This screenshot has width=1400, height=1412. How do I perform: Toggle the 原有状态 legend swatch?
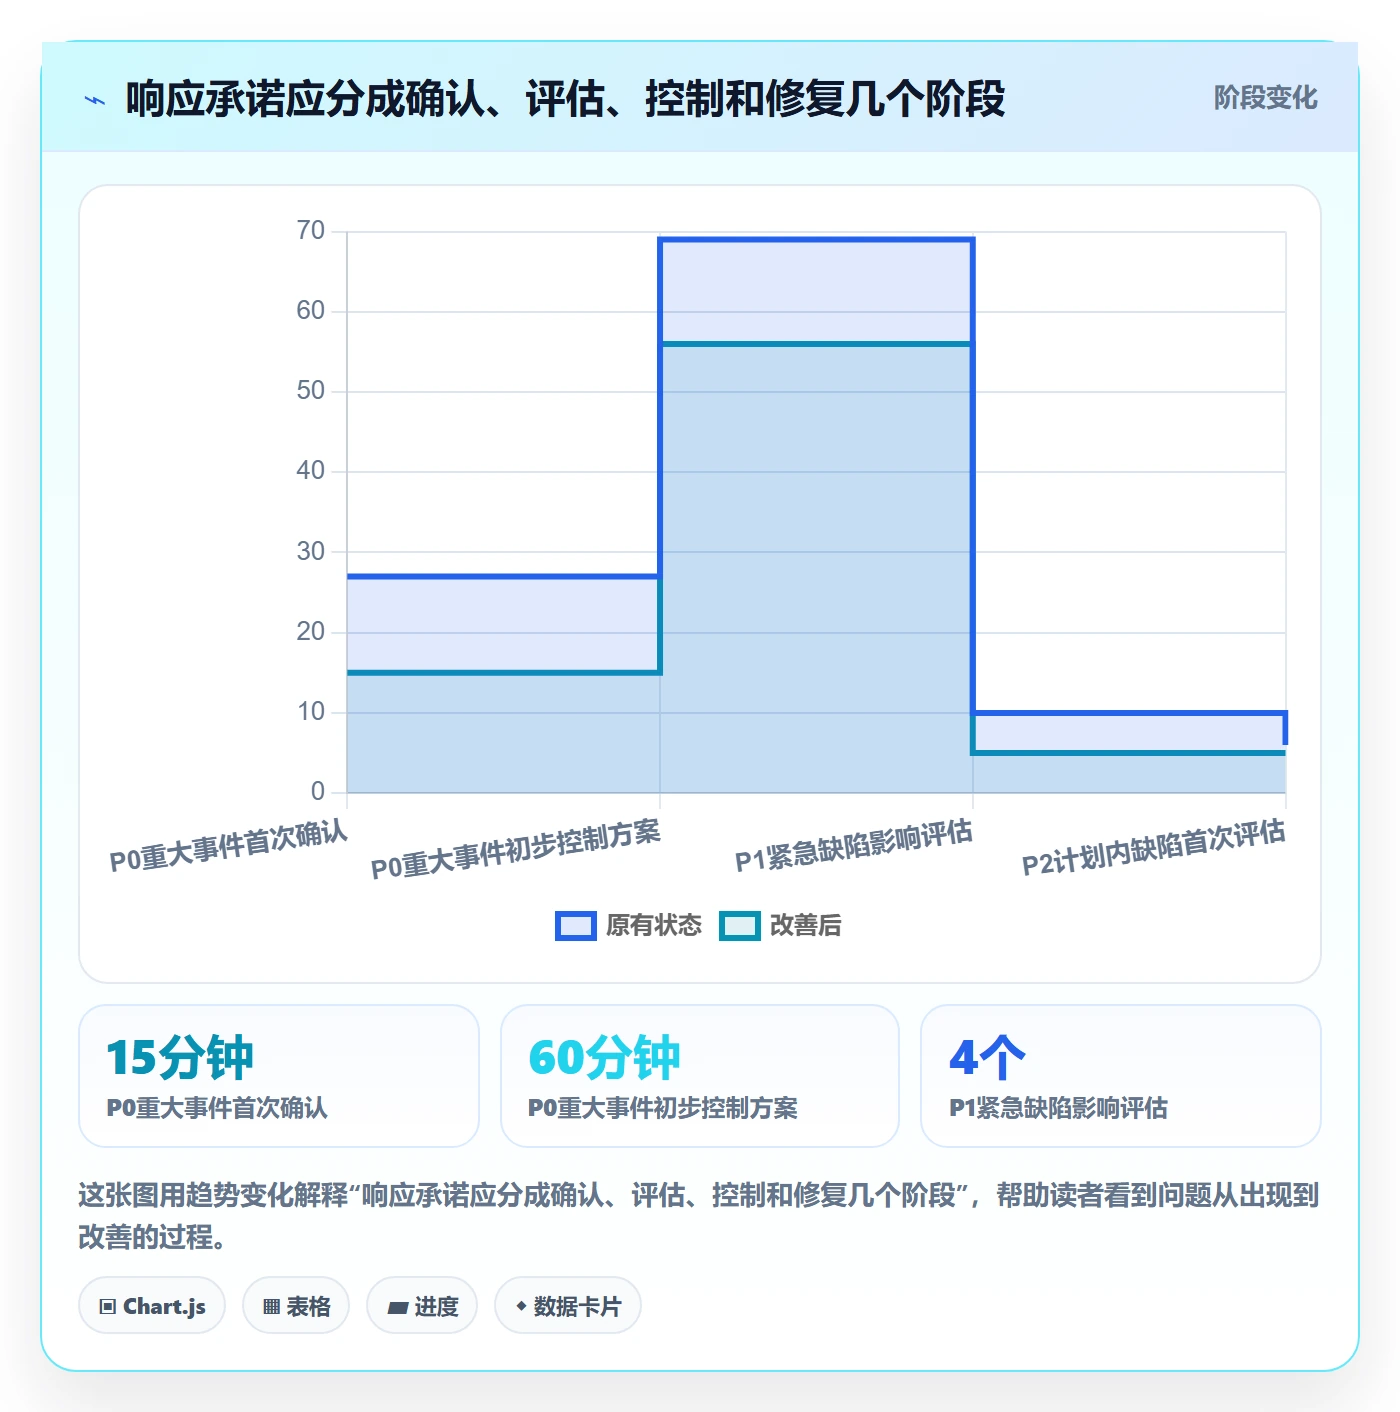tap(576, 926)
